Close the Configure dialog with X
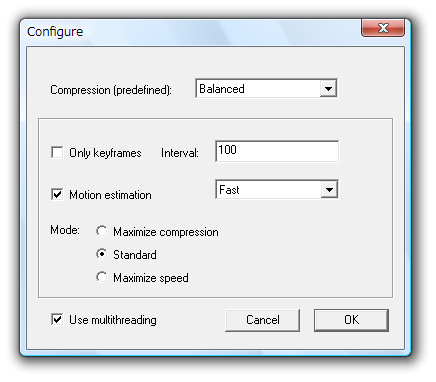The image size is (436, 382). [x=383, y=28]
